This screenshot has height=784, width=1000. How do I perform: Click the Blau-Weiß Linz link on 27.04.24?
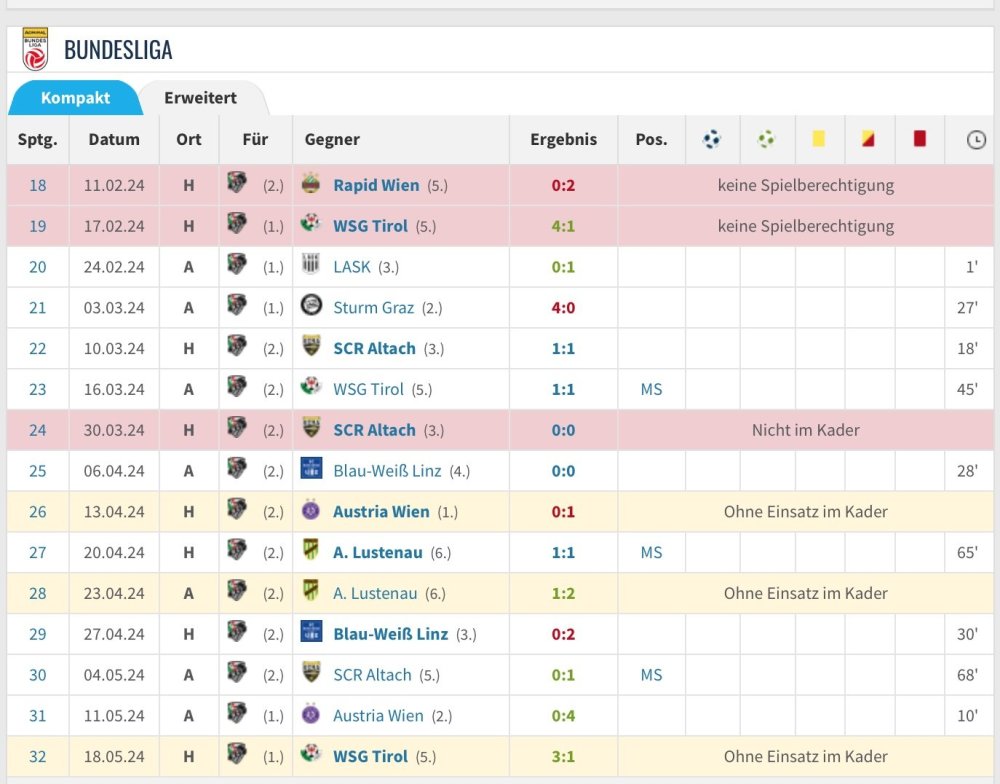[390, 634]
